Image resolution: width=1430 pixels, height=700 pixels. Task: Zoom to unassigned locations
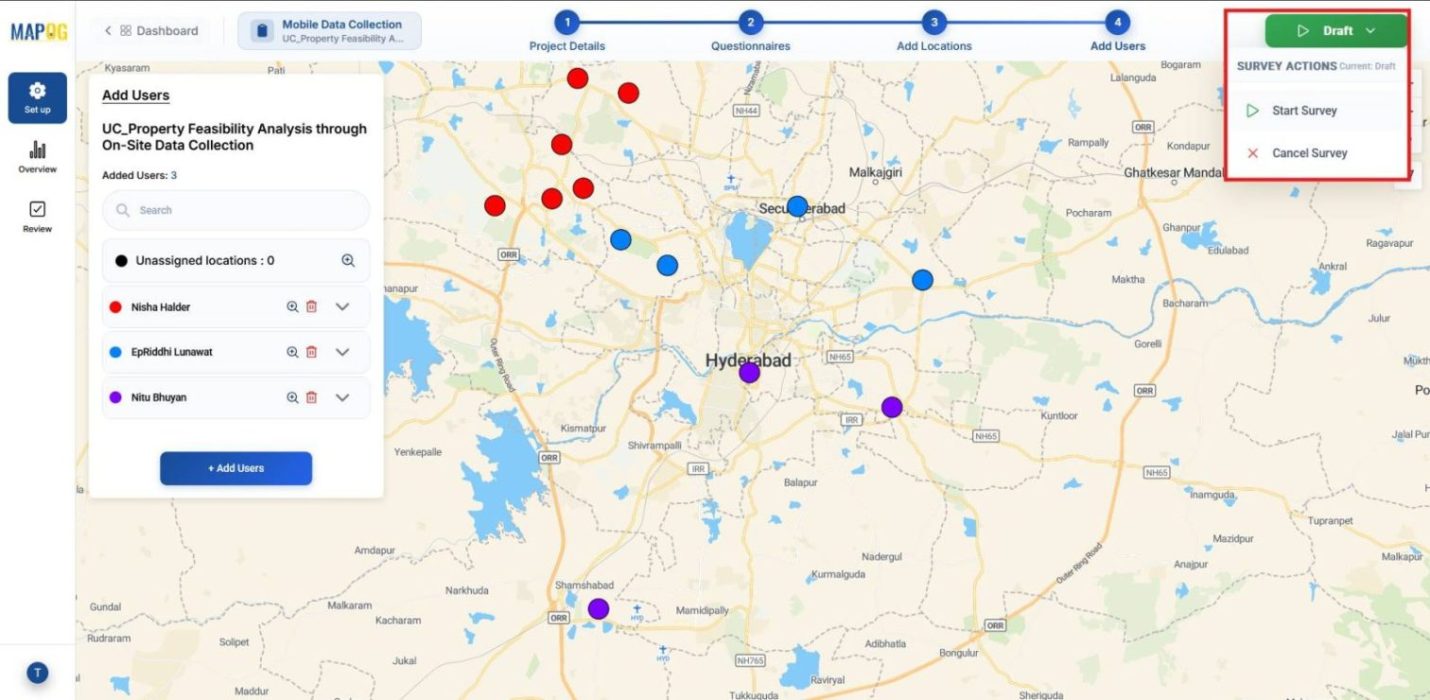pyautogui.click(x=348, y=260)
